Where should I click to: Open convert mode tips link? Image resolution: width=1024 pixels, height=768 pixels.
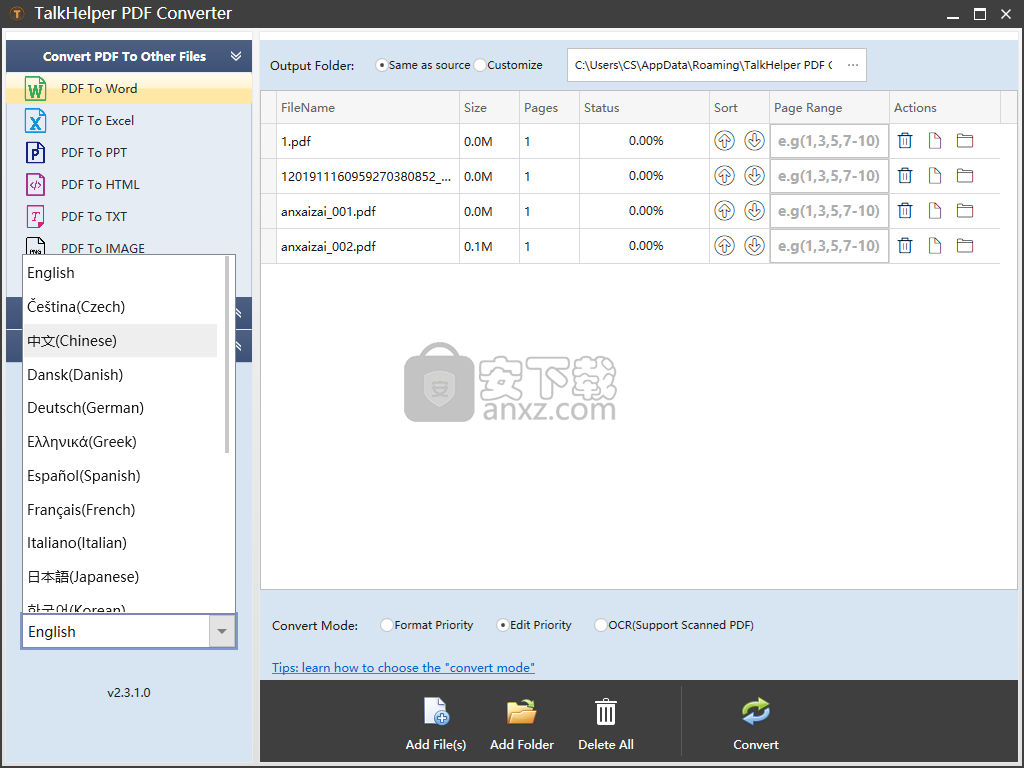pos(403,667)
